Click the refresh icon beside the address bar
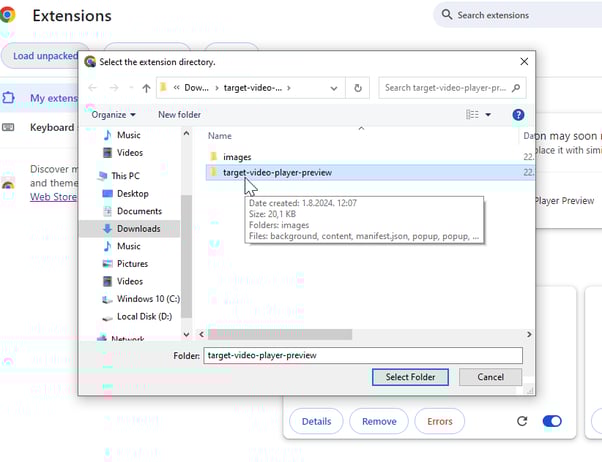This screenshot has height=462, width=602. coord(359,88)
